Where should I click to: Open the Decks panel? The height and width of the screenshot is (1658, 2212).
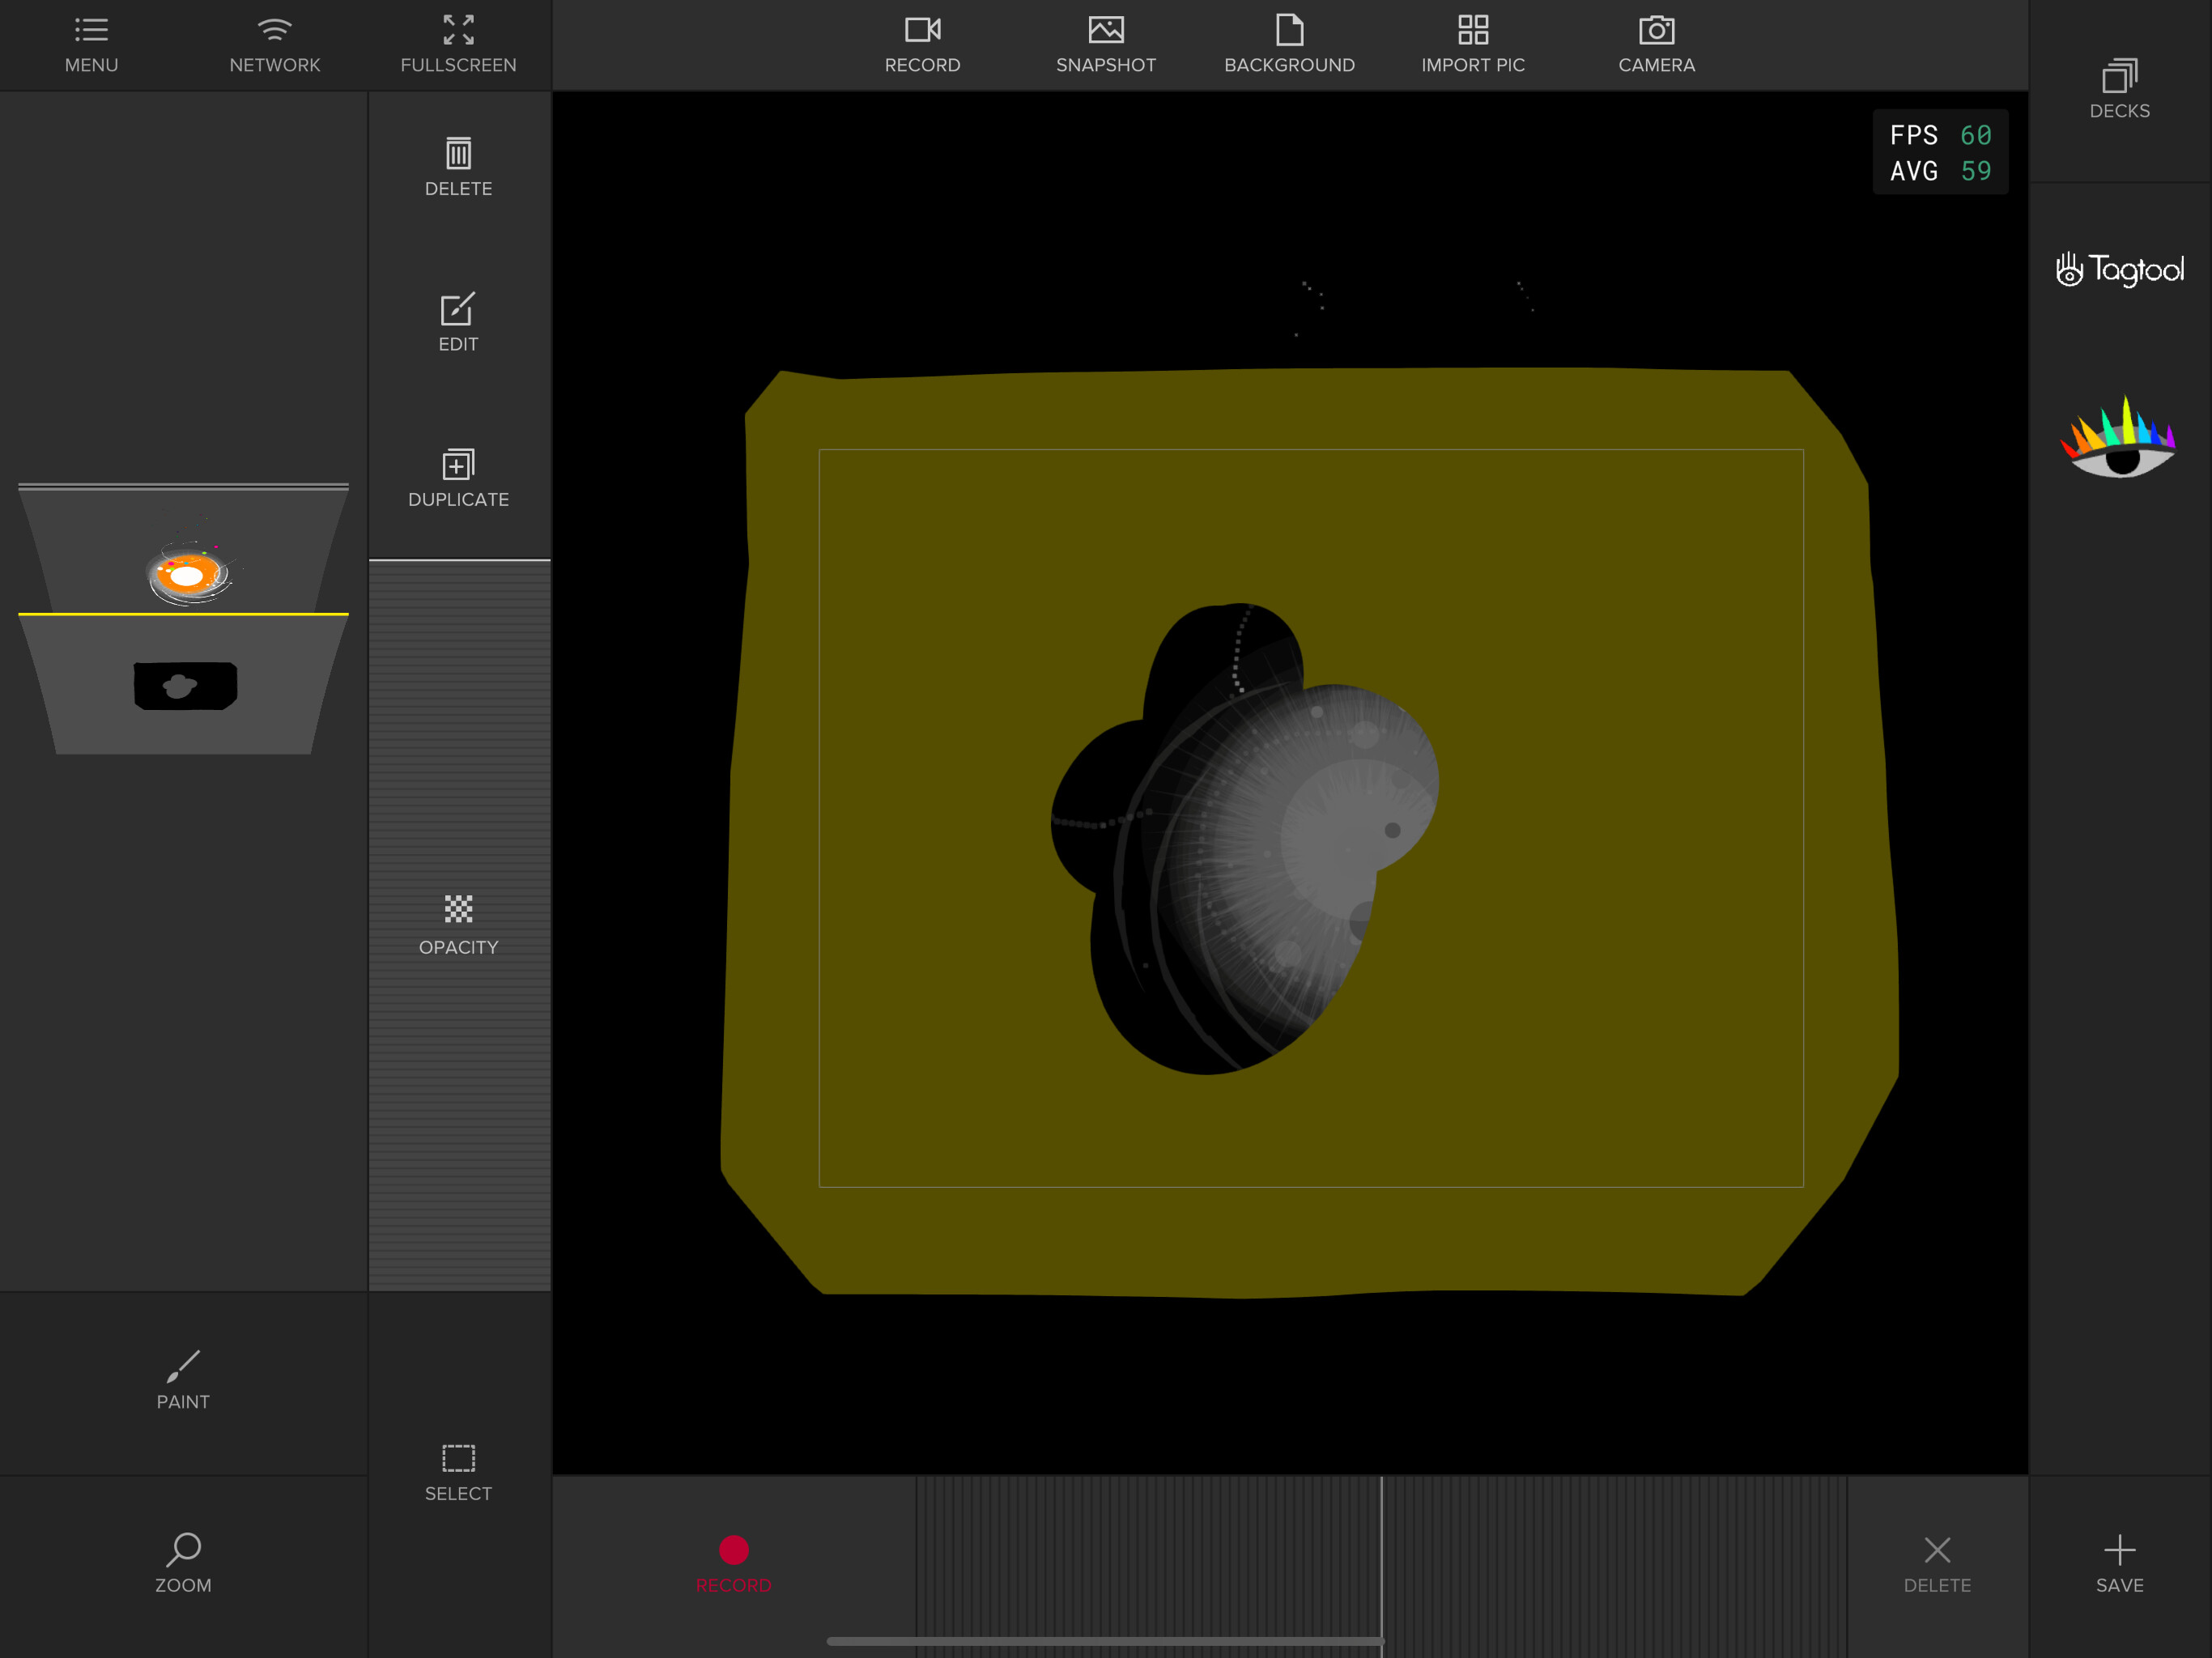[x=2119, y=90]
